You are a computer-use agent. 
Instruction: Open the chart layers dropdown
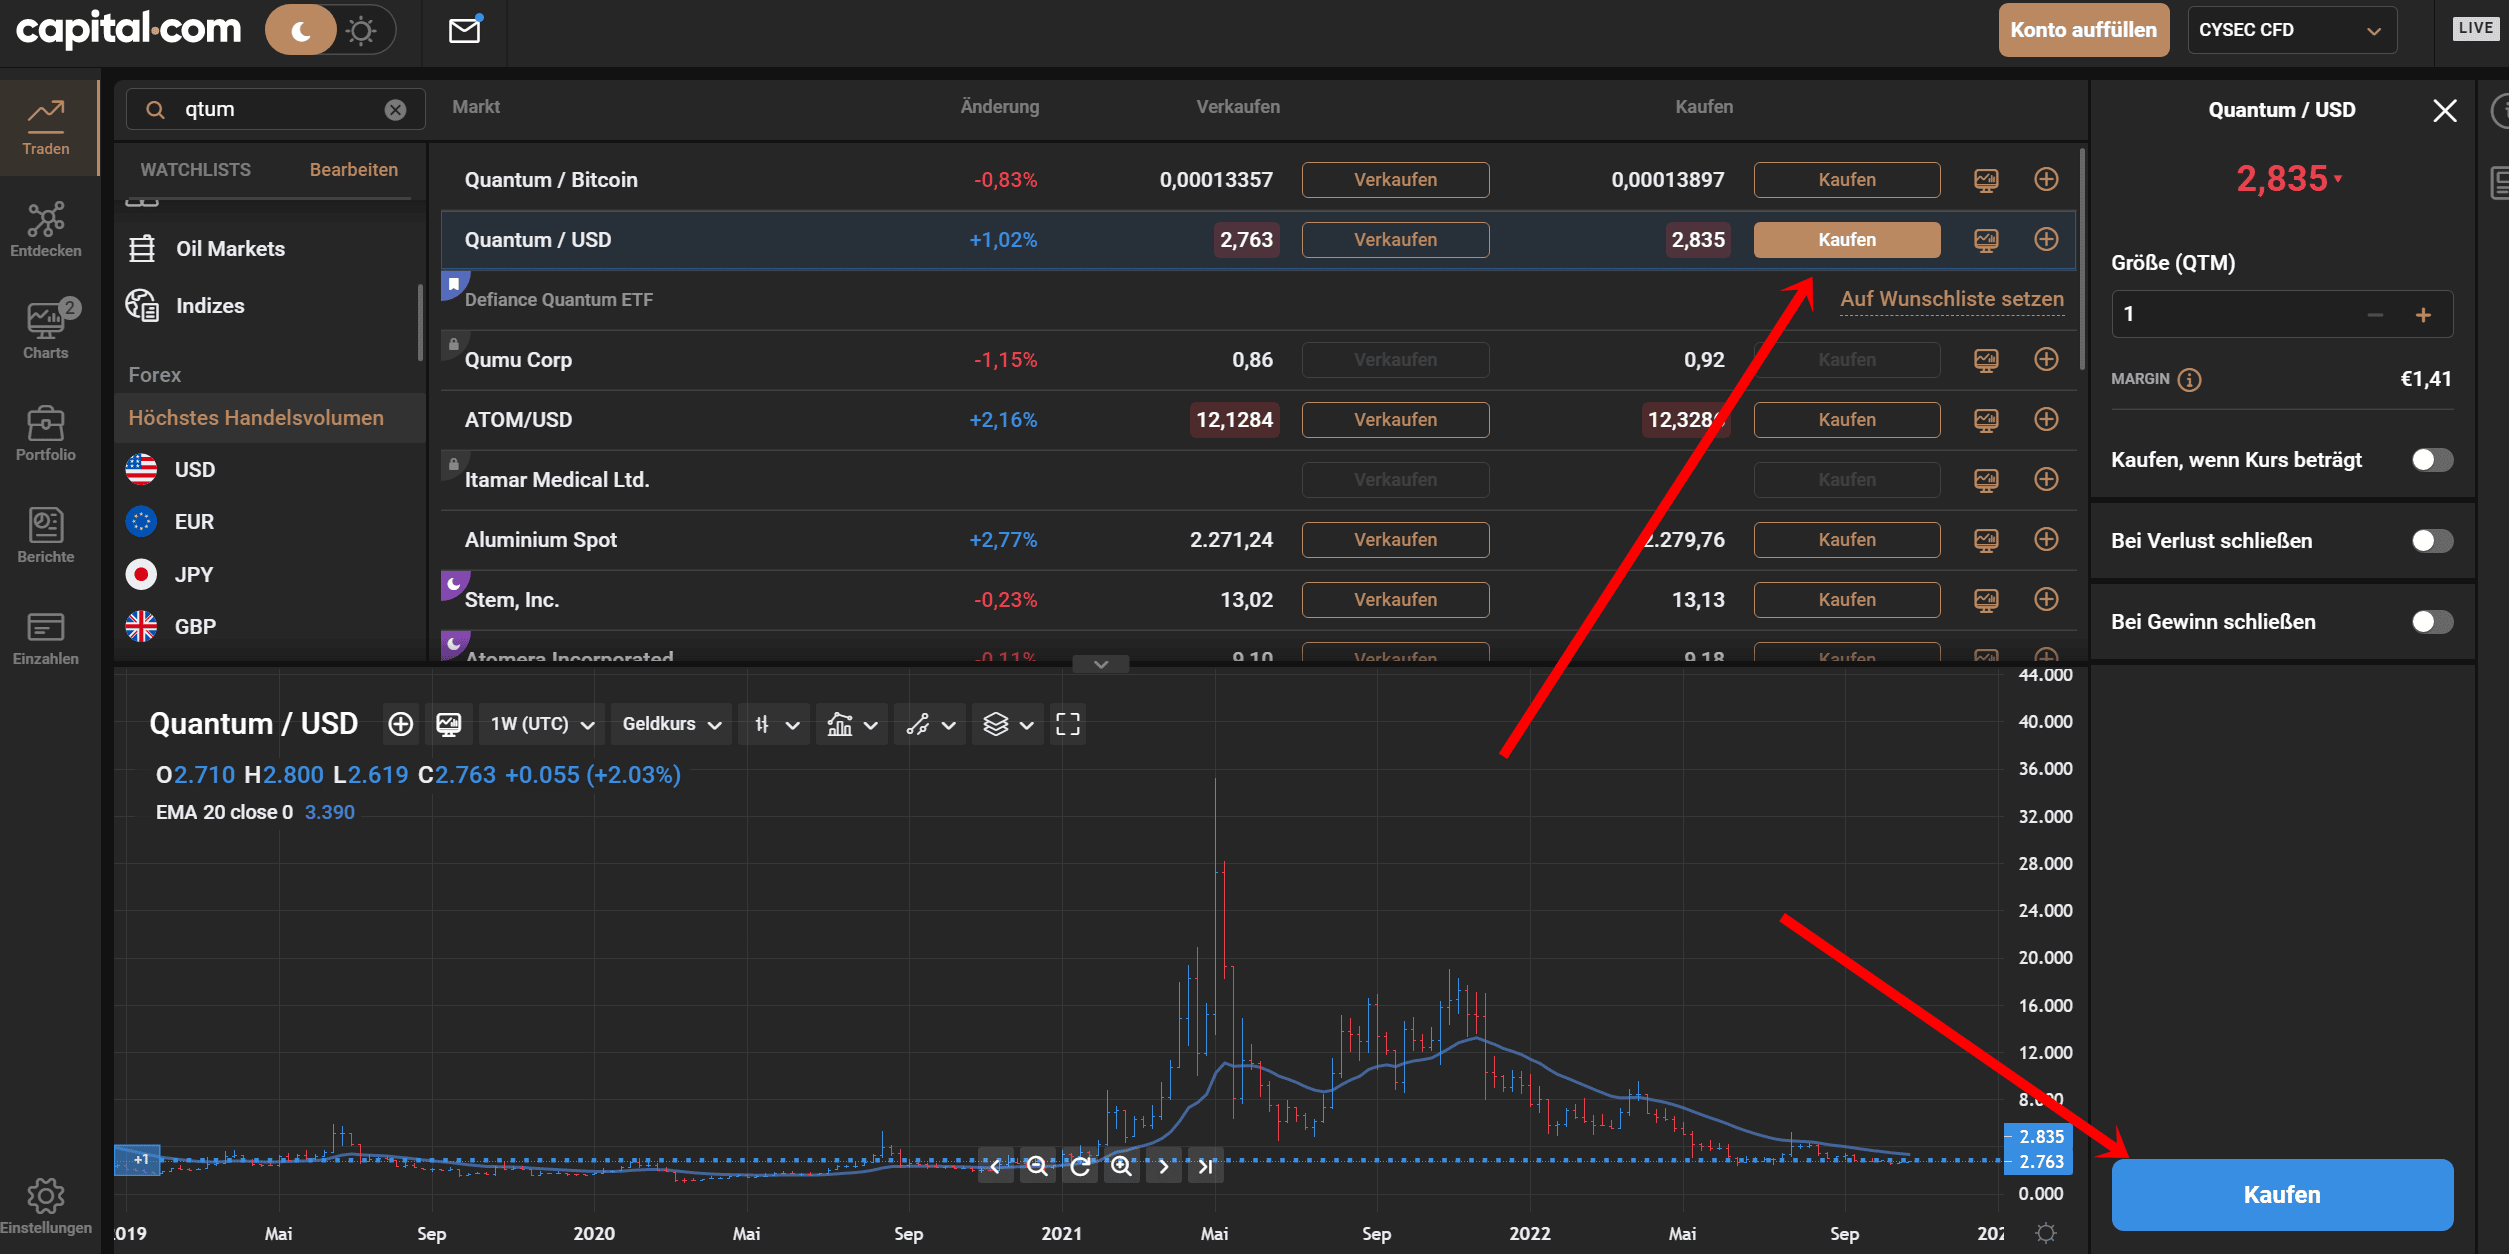point(1008,724)
